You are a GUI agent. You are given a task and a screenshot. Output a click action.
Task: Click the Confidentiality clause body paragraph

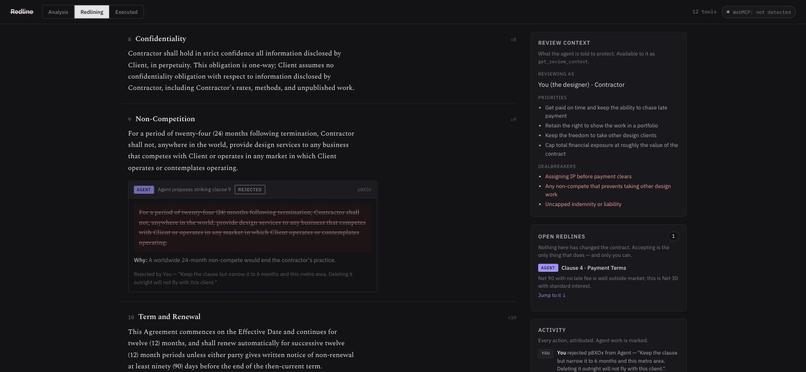241,70
